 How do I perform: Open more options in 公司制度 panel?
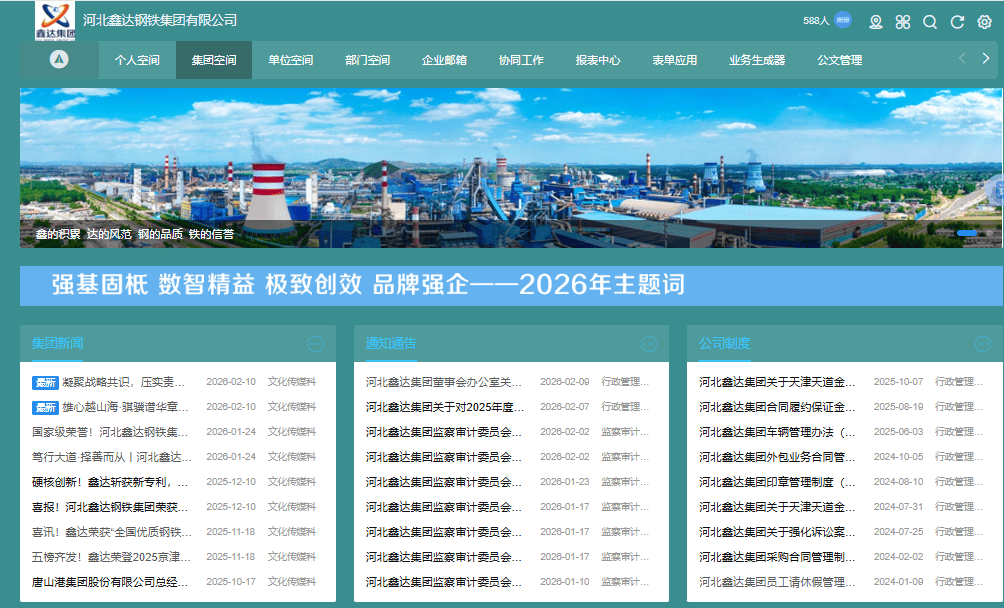pos(982,344)
